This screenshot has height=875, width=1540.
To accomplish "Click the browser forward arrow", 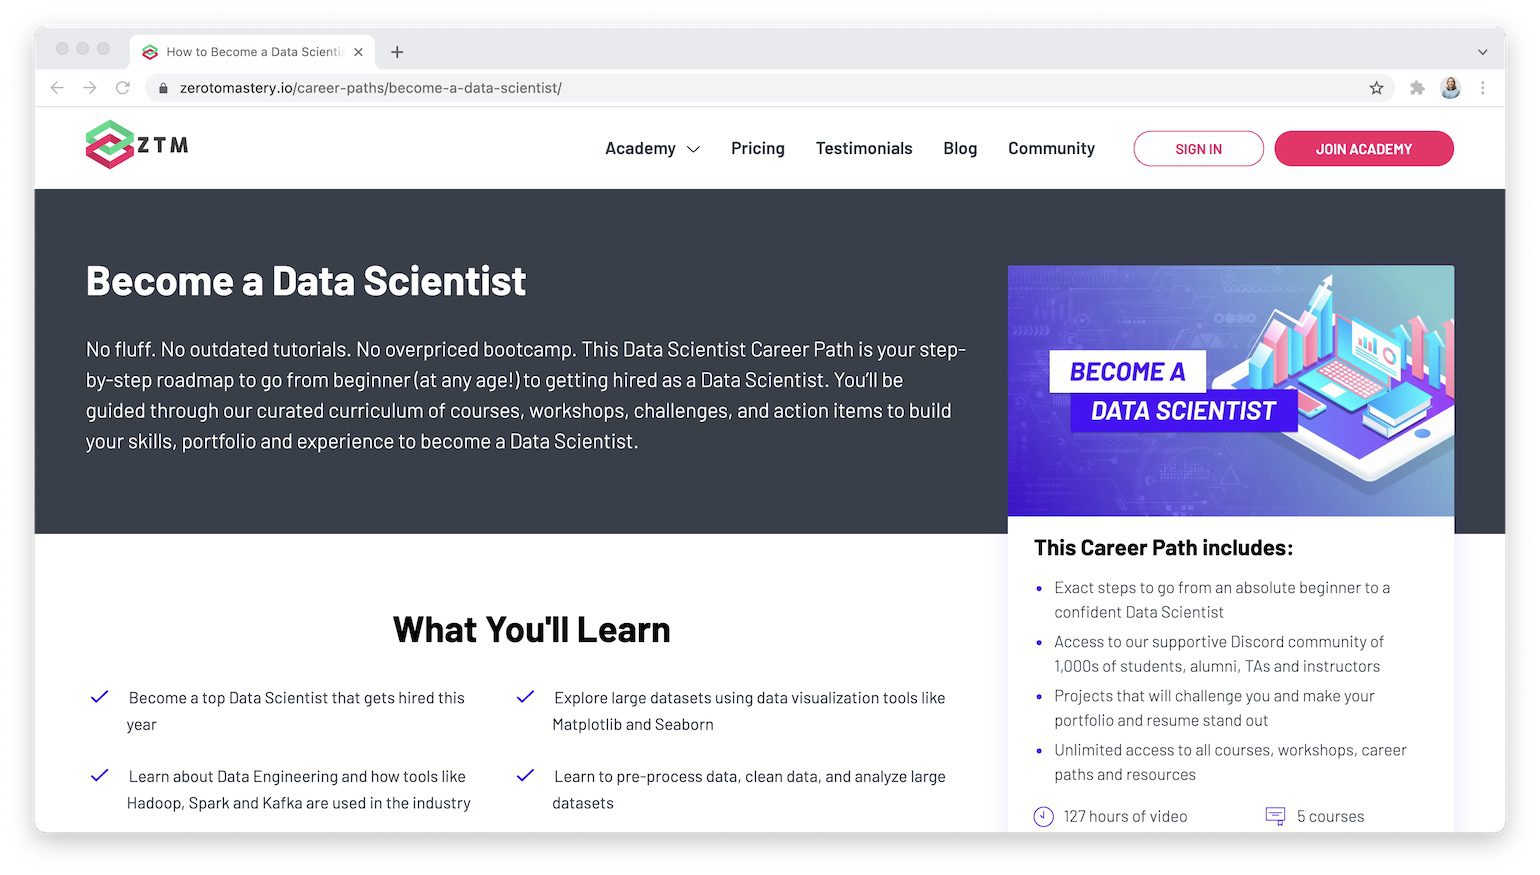I will (x=90, y=87).
